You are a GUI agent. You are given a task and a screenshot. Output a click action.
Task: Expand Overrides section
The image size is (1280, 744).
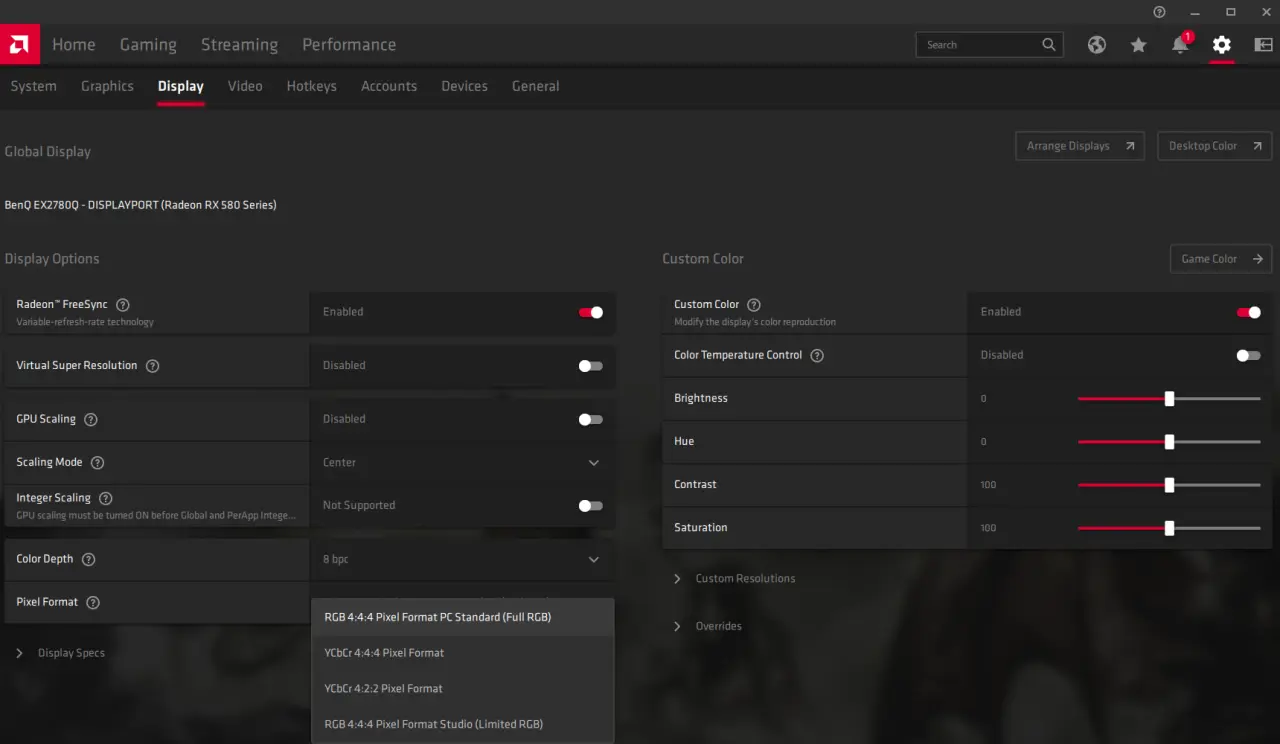click(708, 626)
